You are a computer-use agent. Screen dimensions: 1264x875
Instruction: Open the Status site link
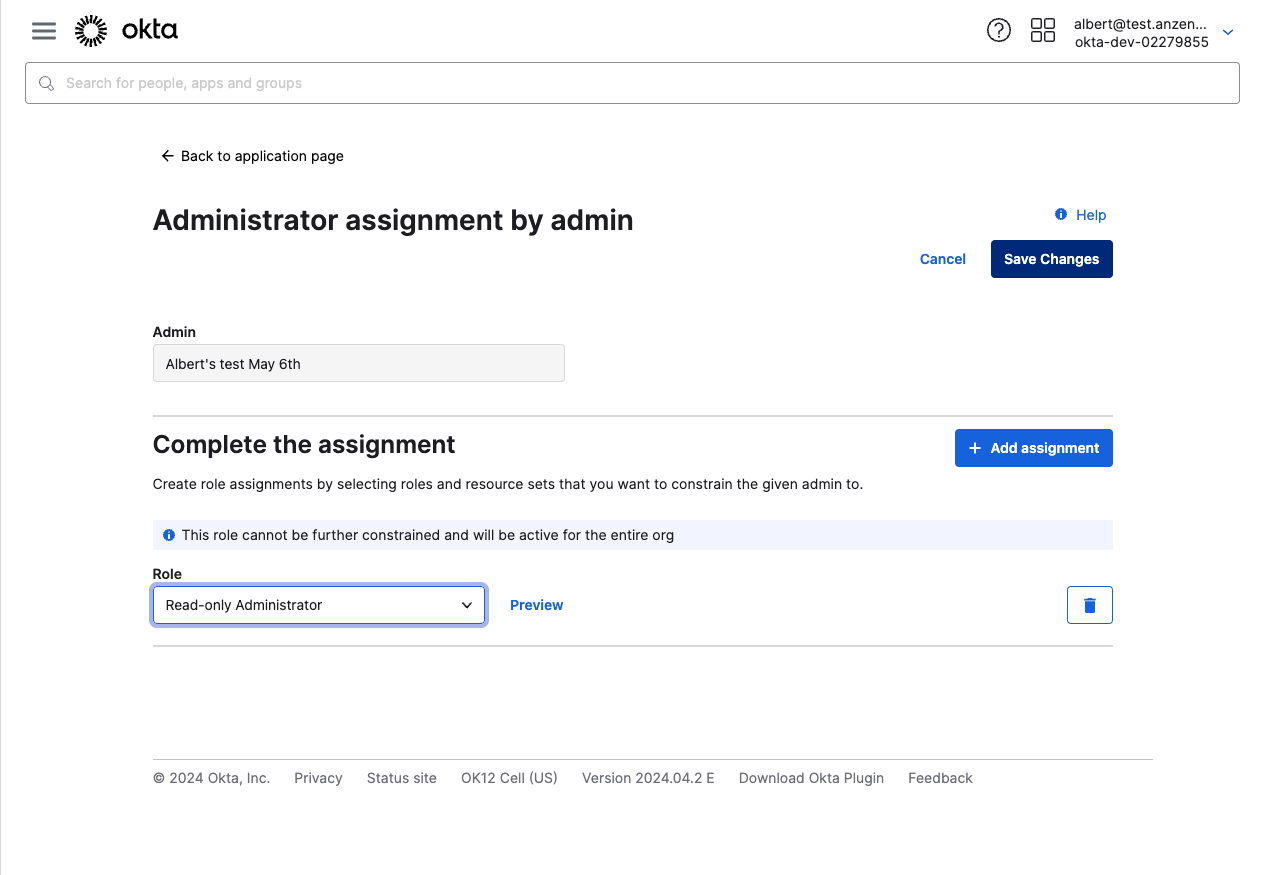point(401,778)
